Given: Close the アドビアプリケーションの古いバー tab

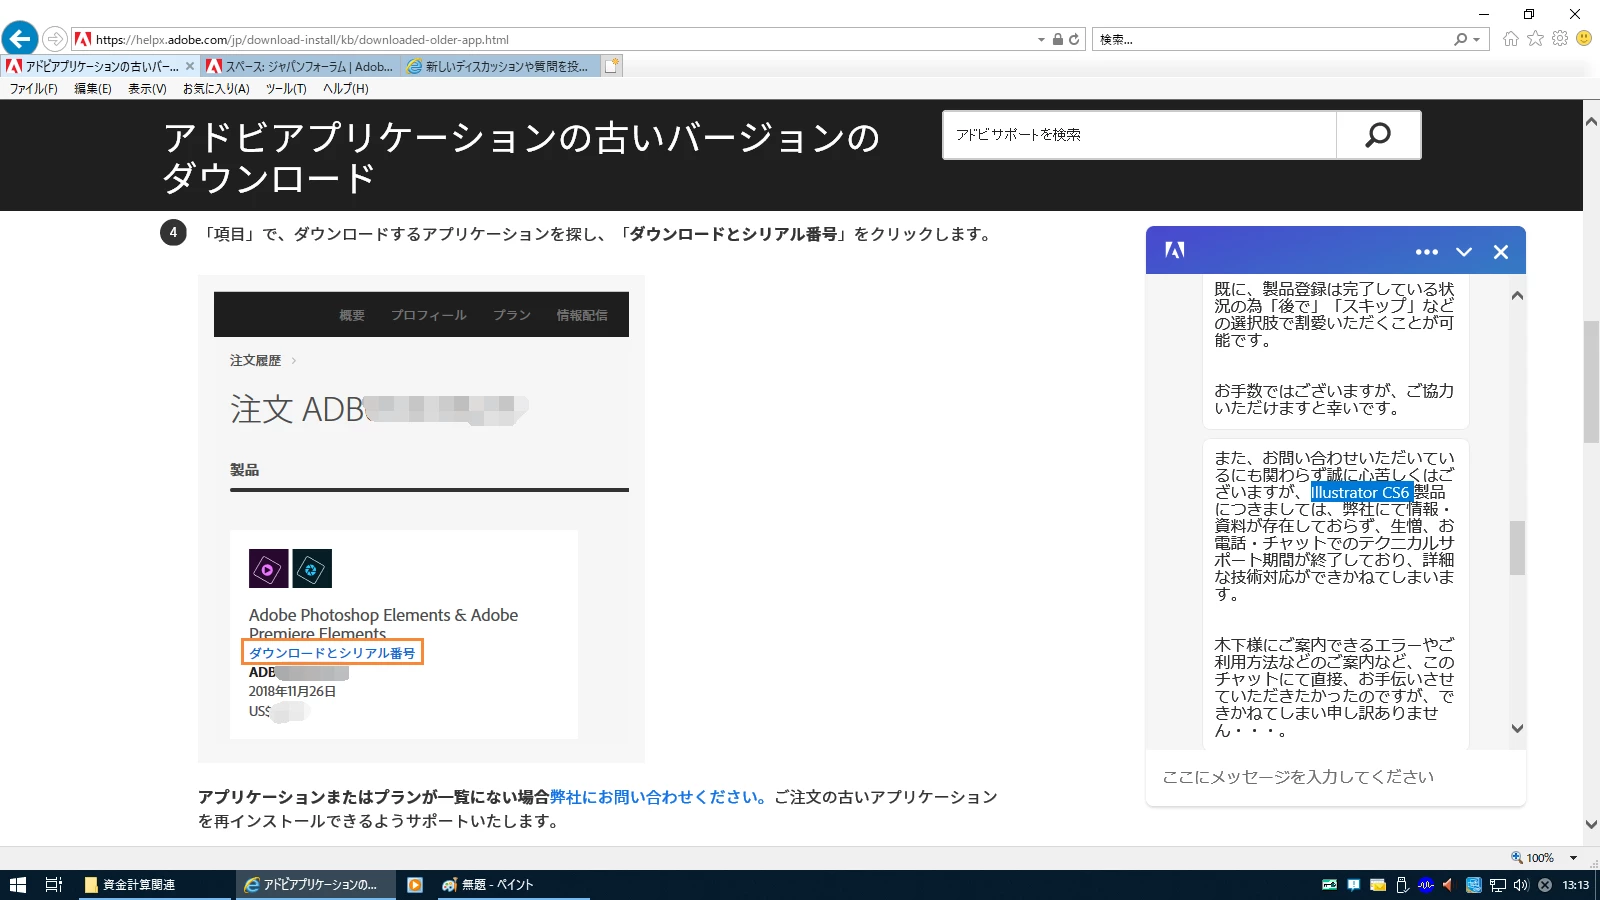Looking at the screenshot, I should (190, 66).
